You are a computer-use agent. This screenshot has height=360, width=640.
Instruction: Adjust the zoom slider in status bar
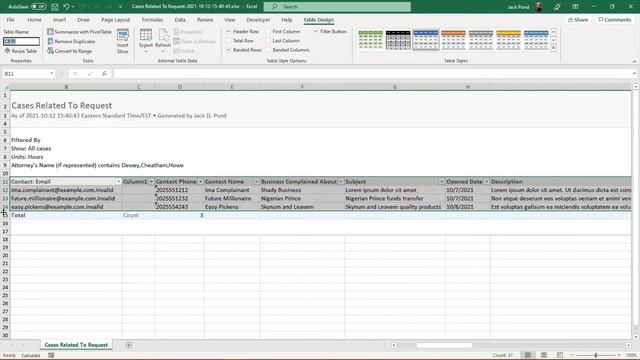[x=596, y=355]
